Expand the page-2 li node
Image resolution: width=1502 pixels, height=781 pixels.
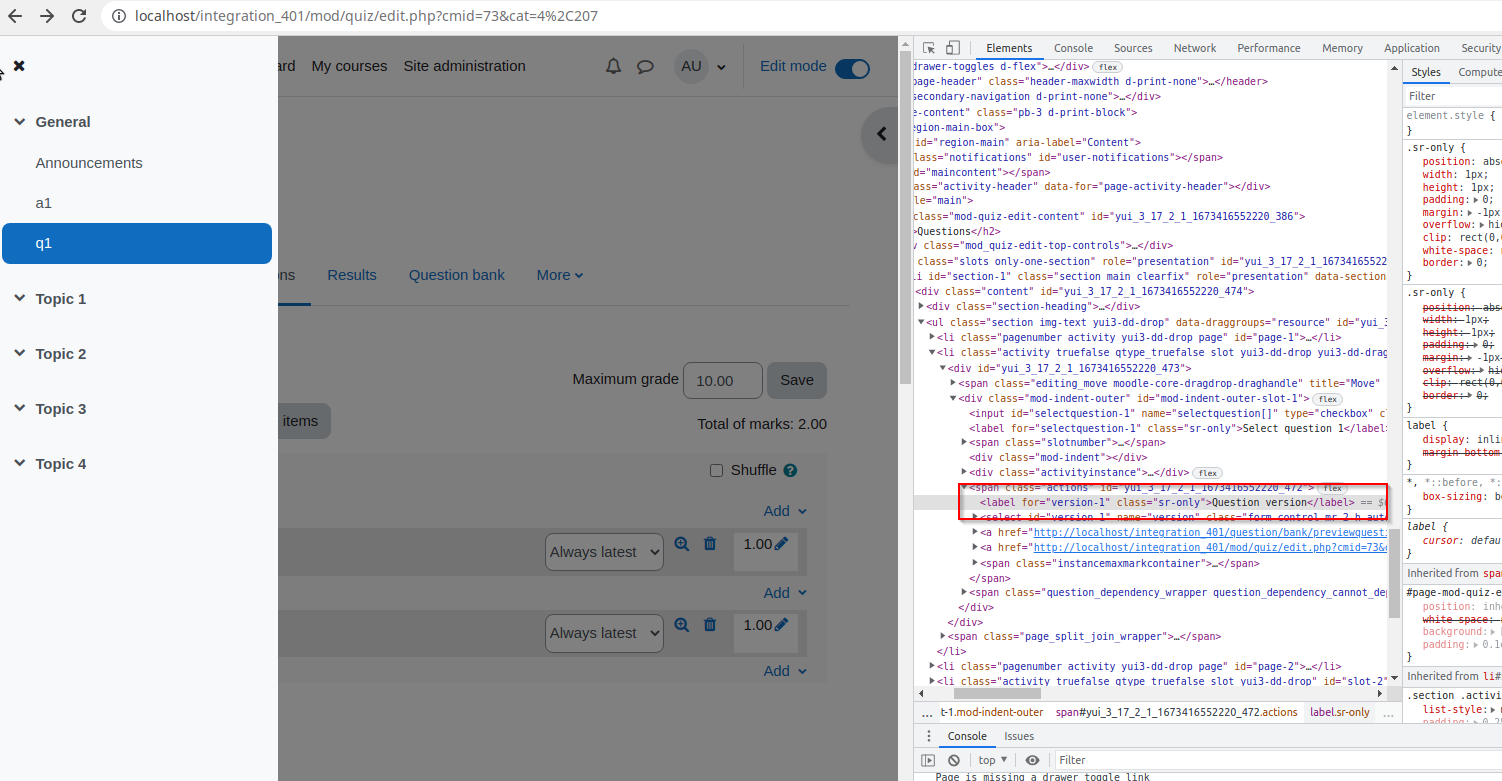coord(933,666)
